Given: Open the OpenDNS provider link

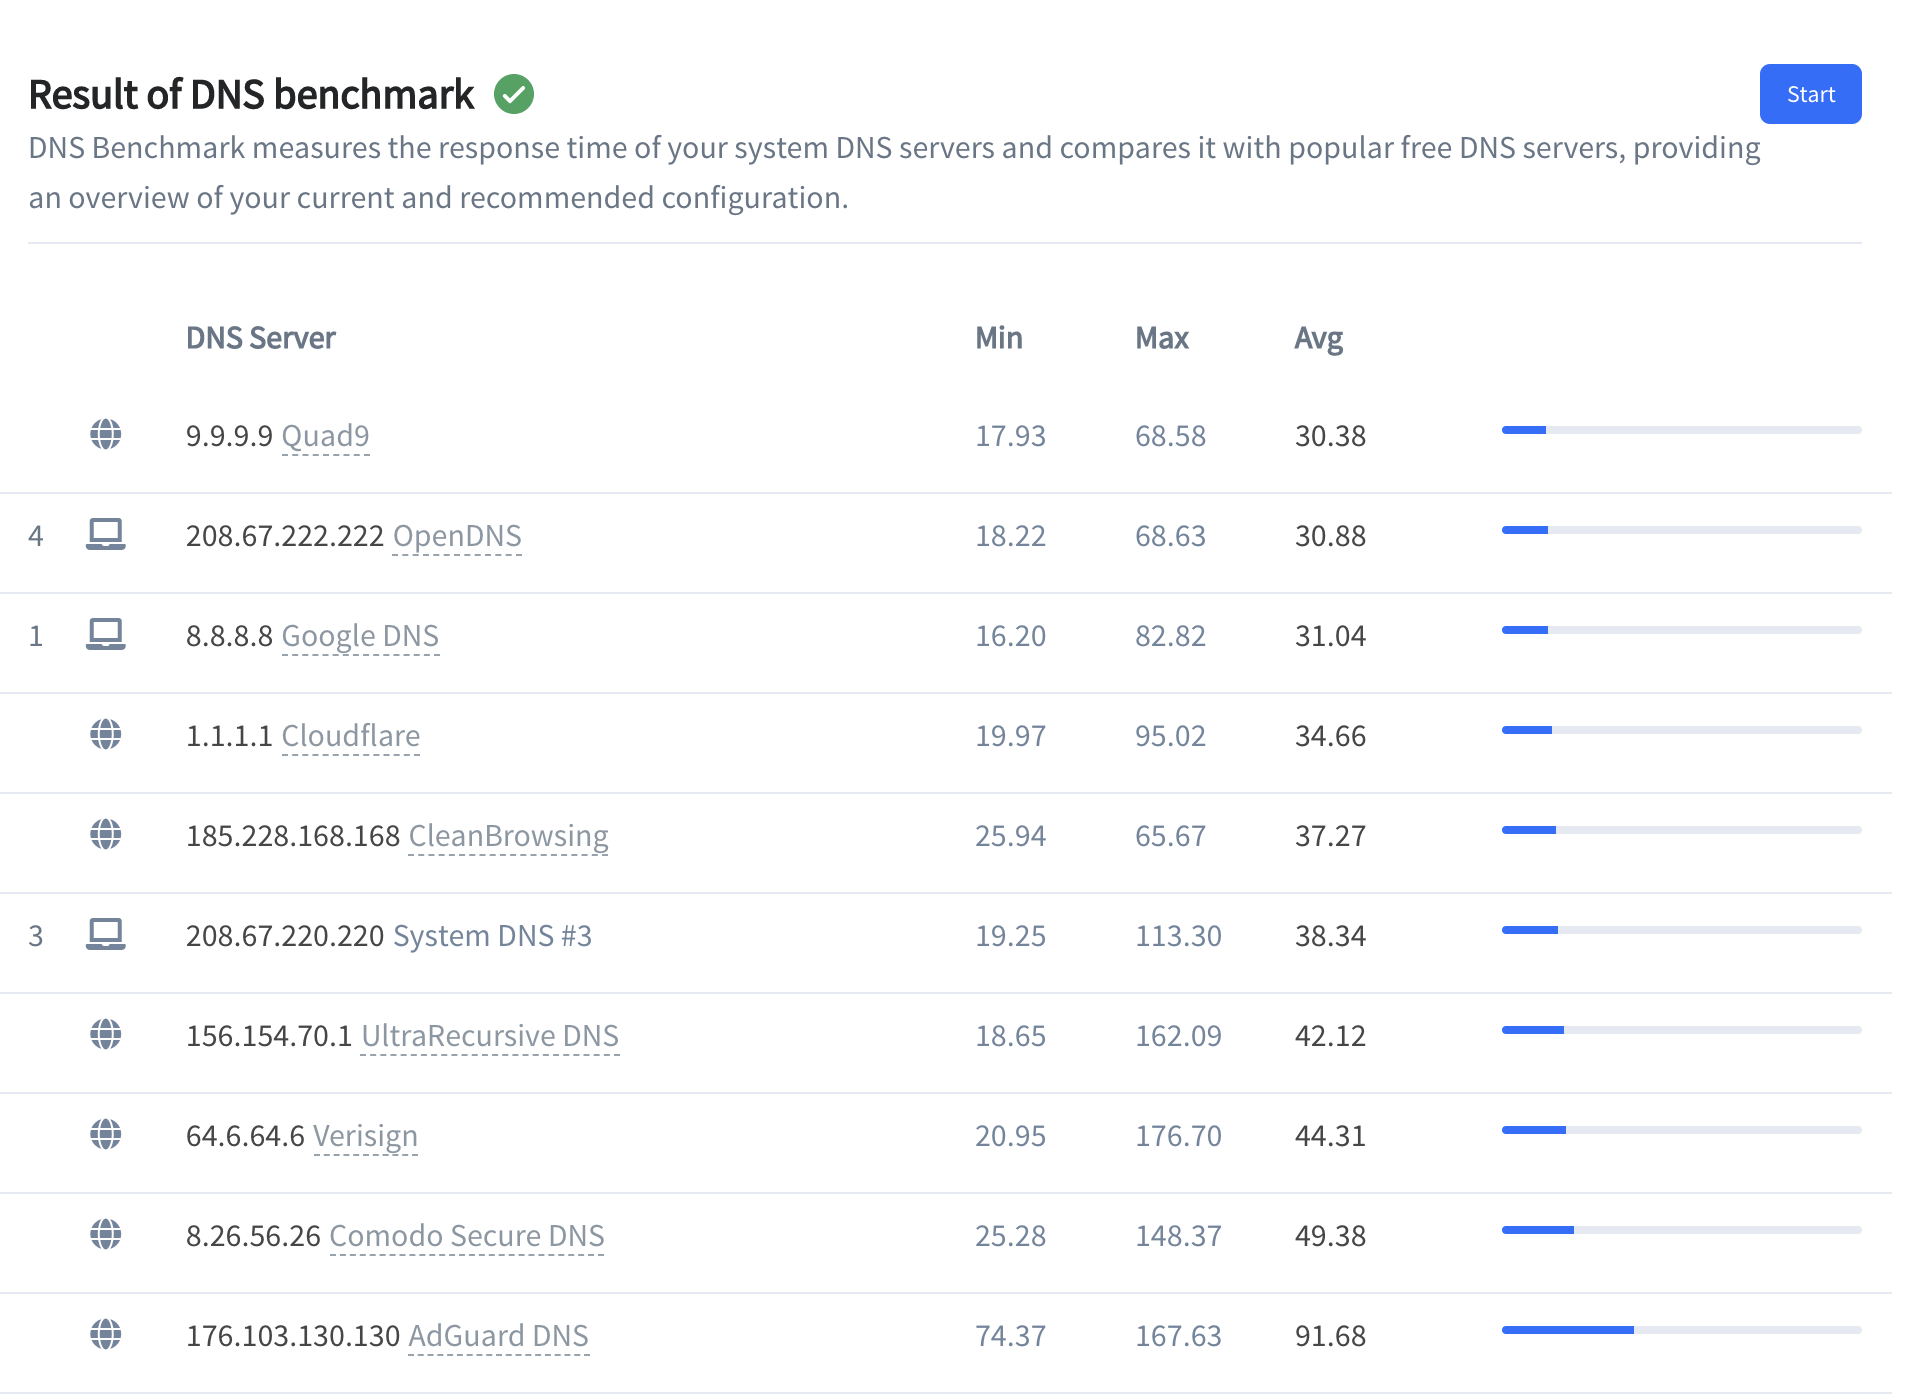Looking at the screenshot, I should point(457,536).
